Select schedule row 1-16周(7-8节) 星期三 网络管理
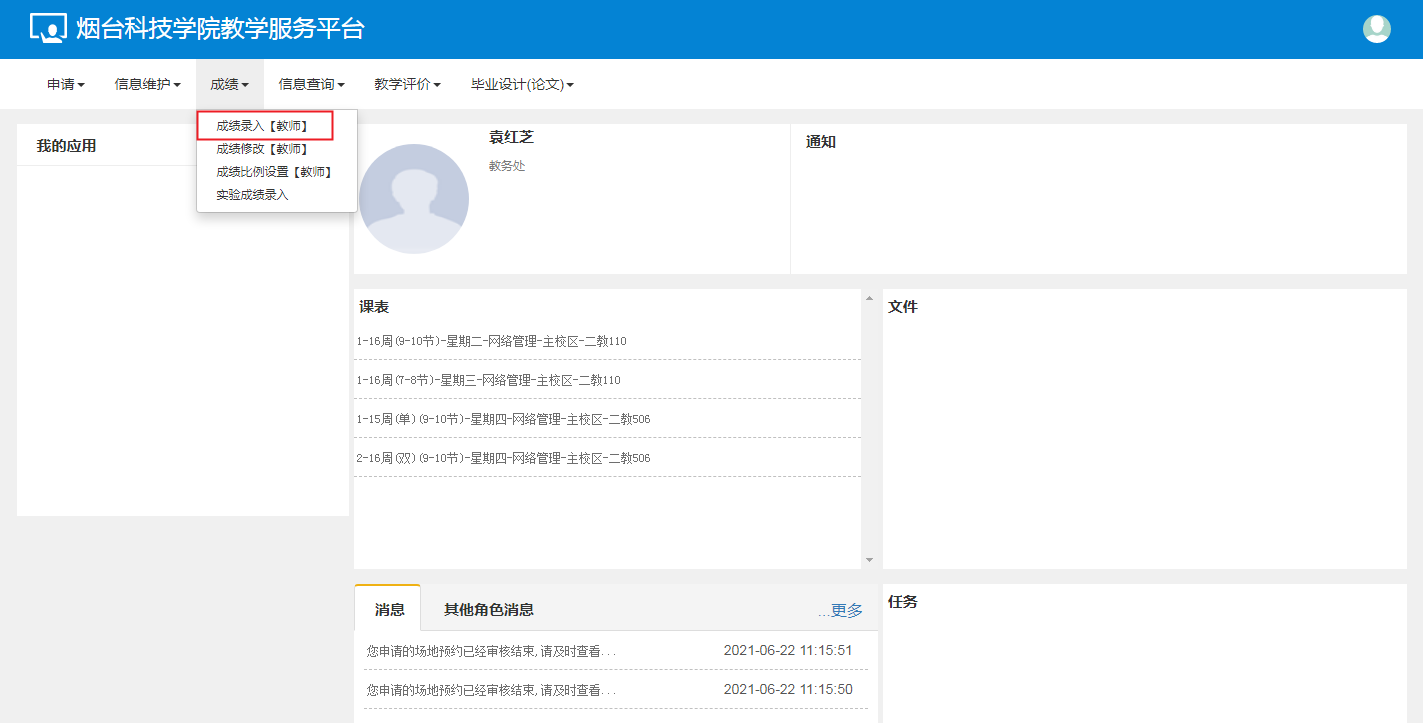This screenshot has height=723, width=1423. click(x=607, y=380)
